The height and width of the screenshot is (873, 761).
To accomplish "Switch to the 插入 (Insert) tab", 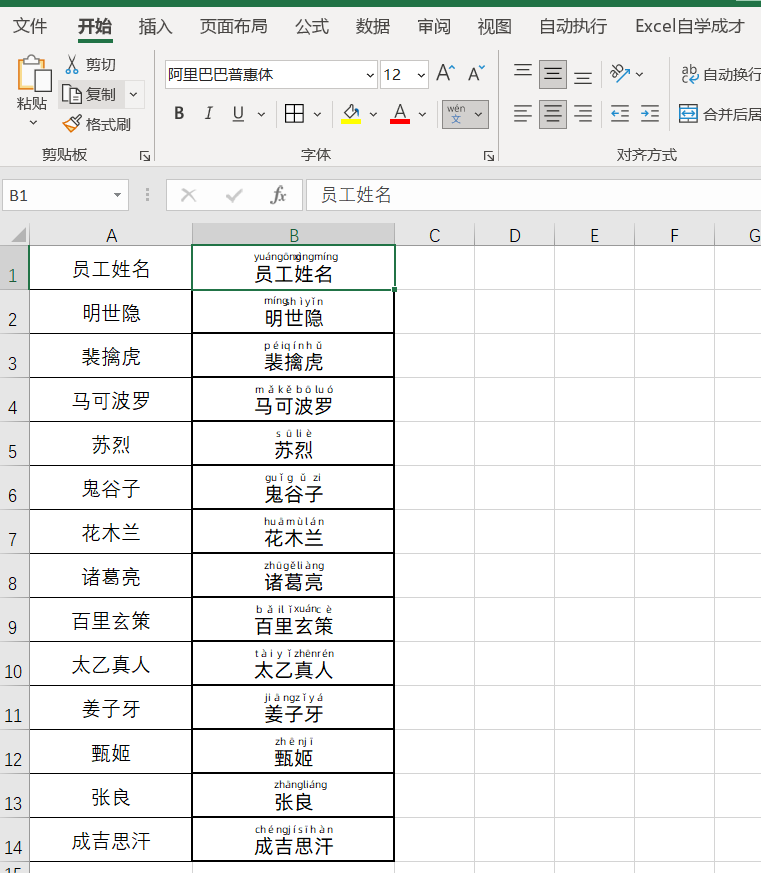I will [155, 26].
